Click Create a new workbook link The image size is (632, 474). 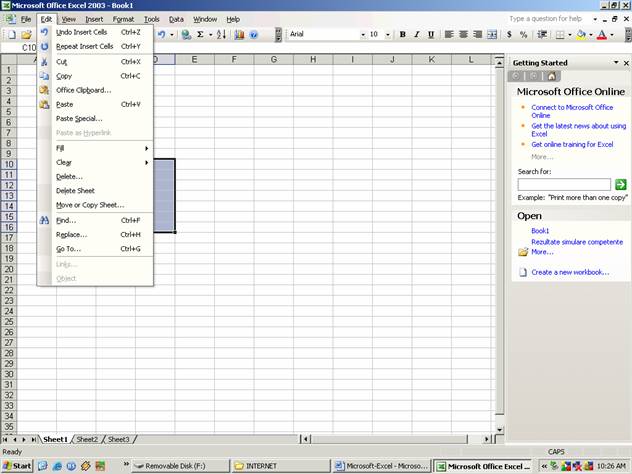point(570,272)
